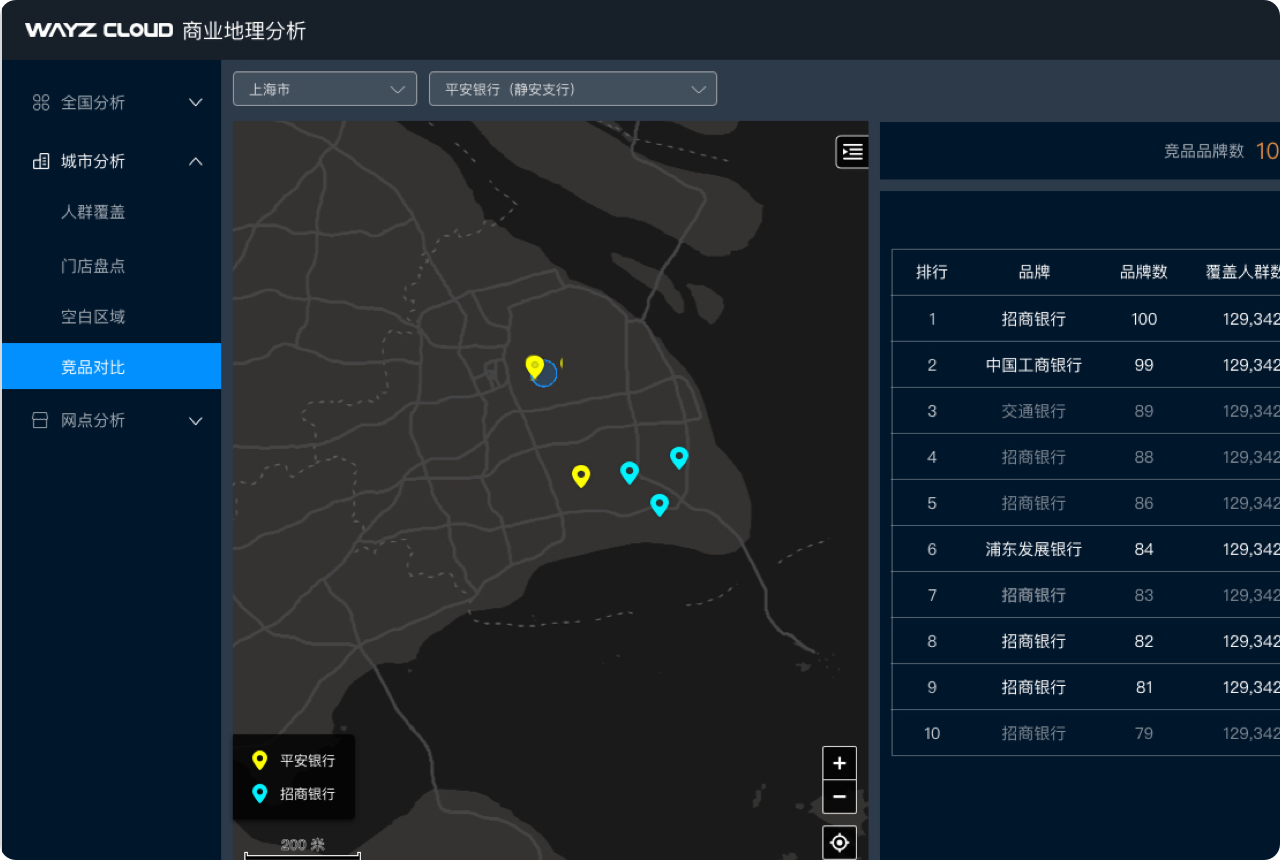The image size is (1280, 860).
Task: Click the 网点分析 sidebar icon
Action: (41, 420)
